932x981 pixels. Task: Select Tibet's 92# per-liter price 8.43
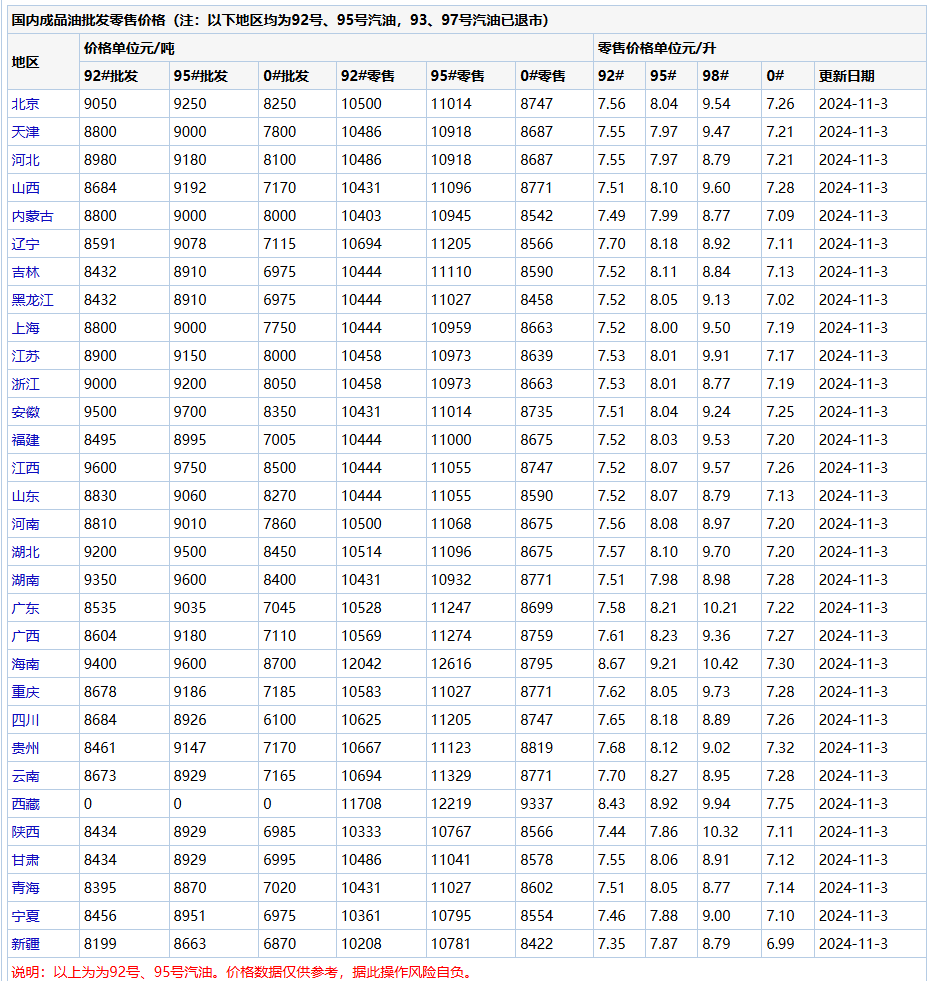[x=611, y=804]
